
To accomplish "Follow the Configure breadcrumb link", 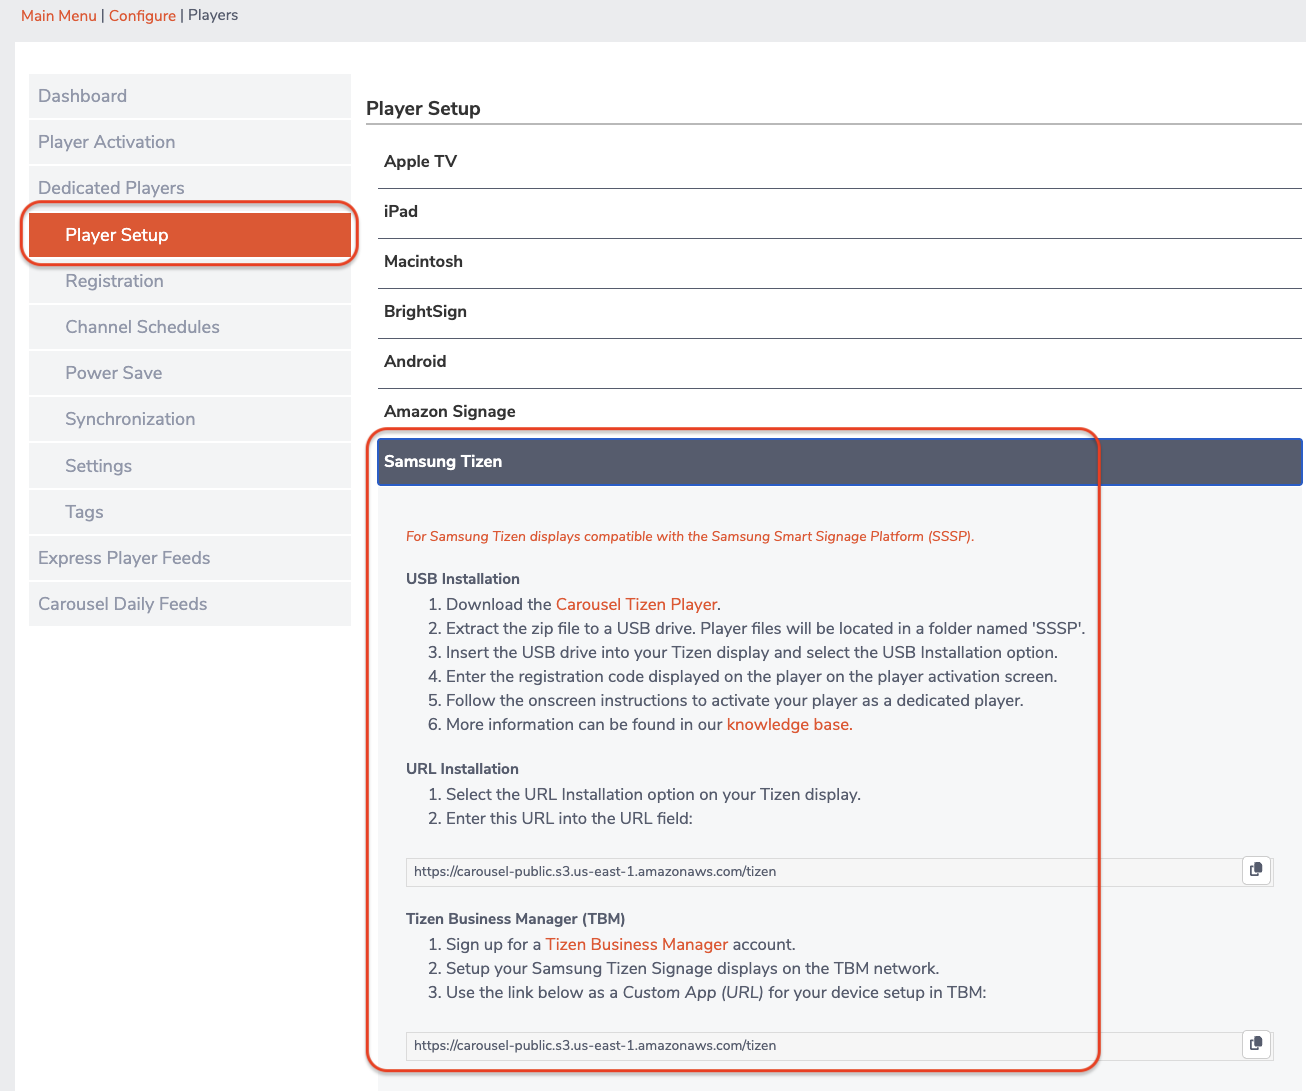I will pos(142,15).
